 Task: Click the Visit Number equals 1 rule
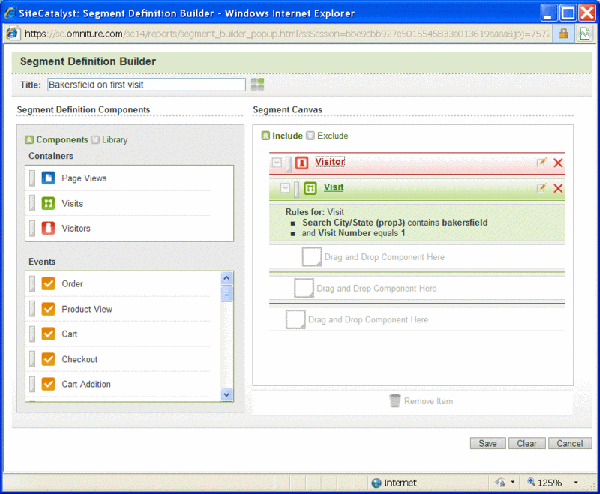pyautogui.click(x=353, y=233)
